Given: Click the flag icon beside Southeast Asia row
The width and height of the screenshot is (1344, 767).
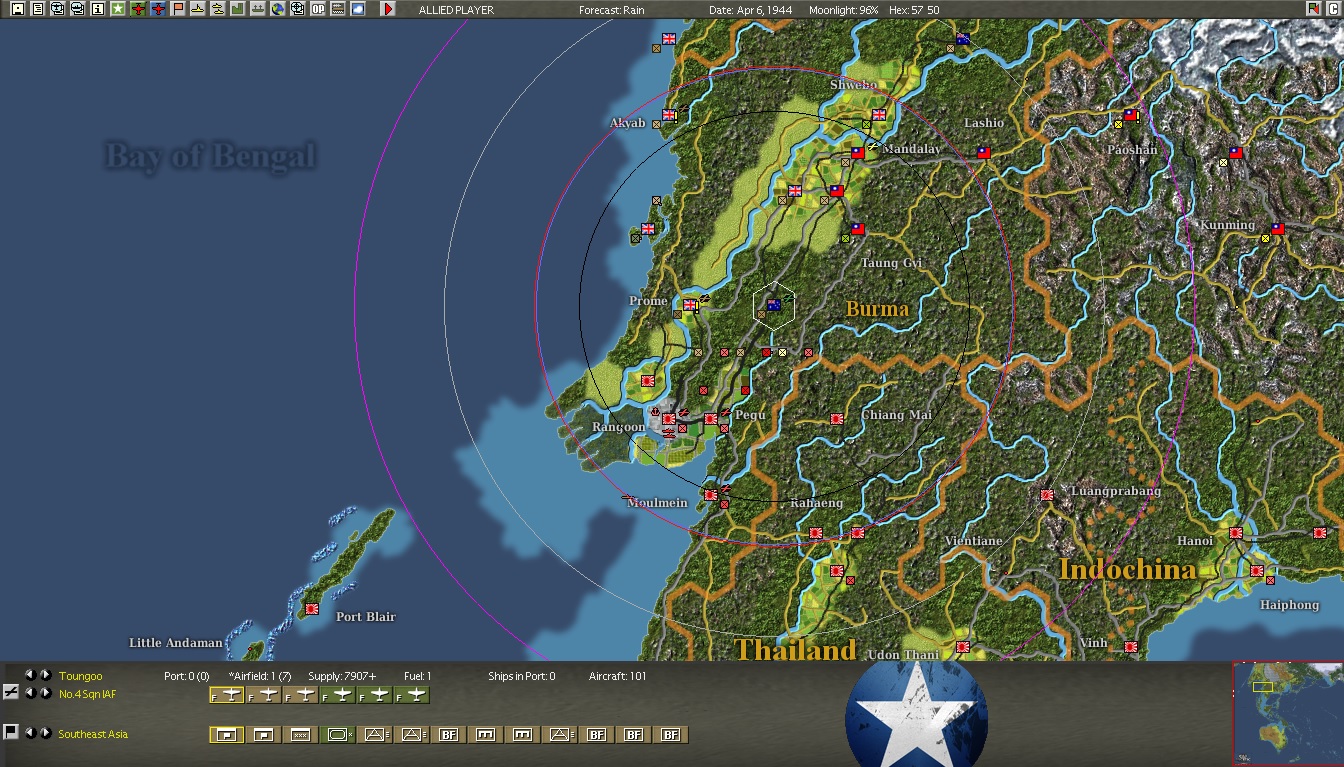Looking at the screenshot, I should point(11,732).
